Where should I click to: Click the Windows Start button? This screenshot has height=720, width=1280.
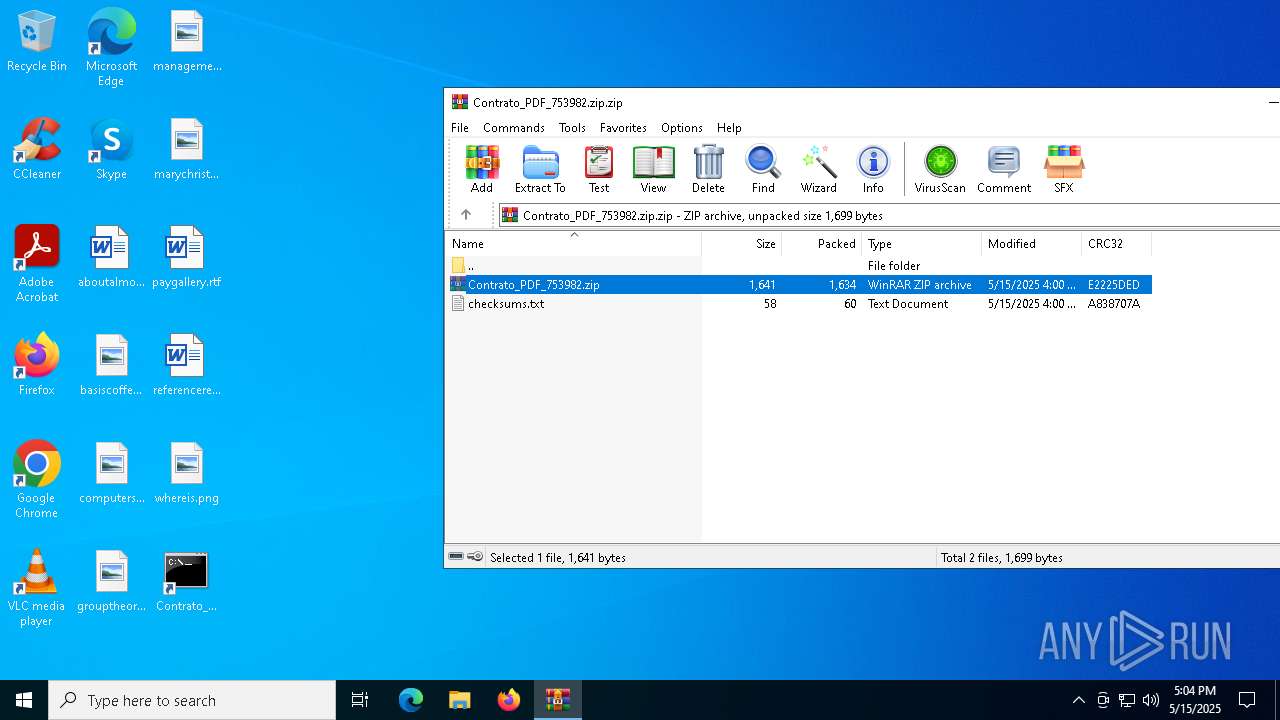[24, 700]
